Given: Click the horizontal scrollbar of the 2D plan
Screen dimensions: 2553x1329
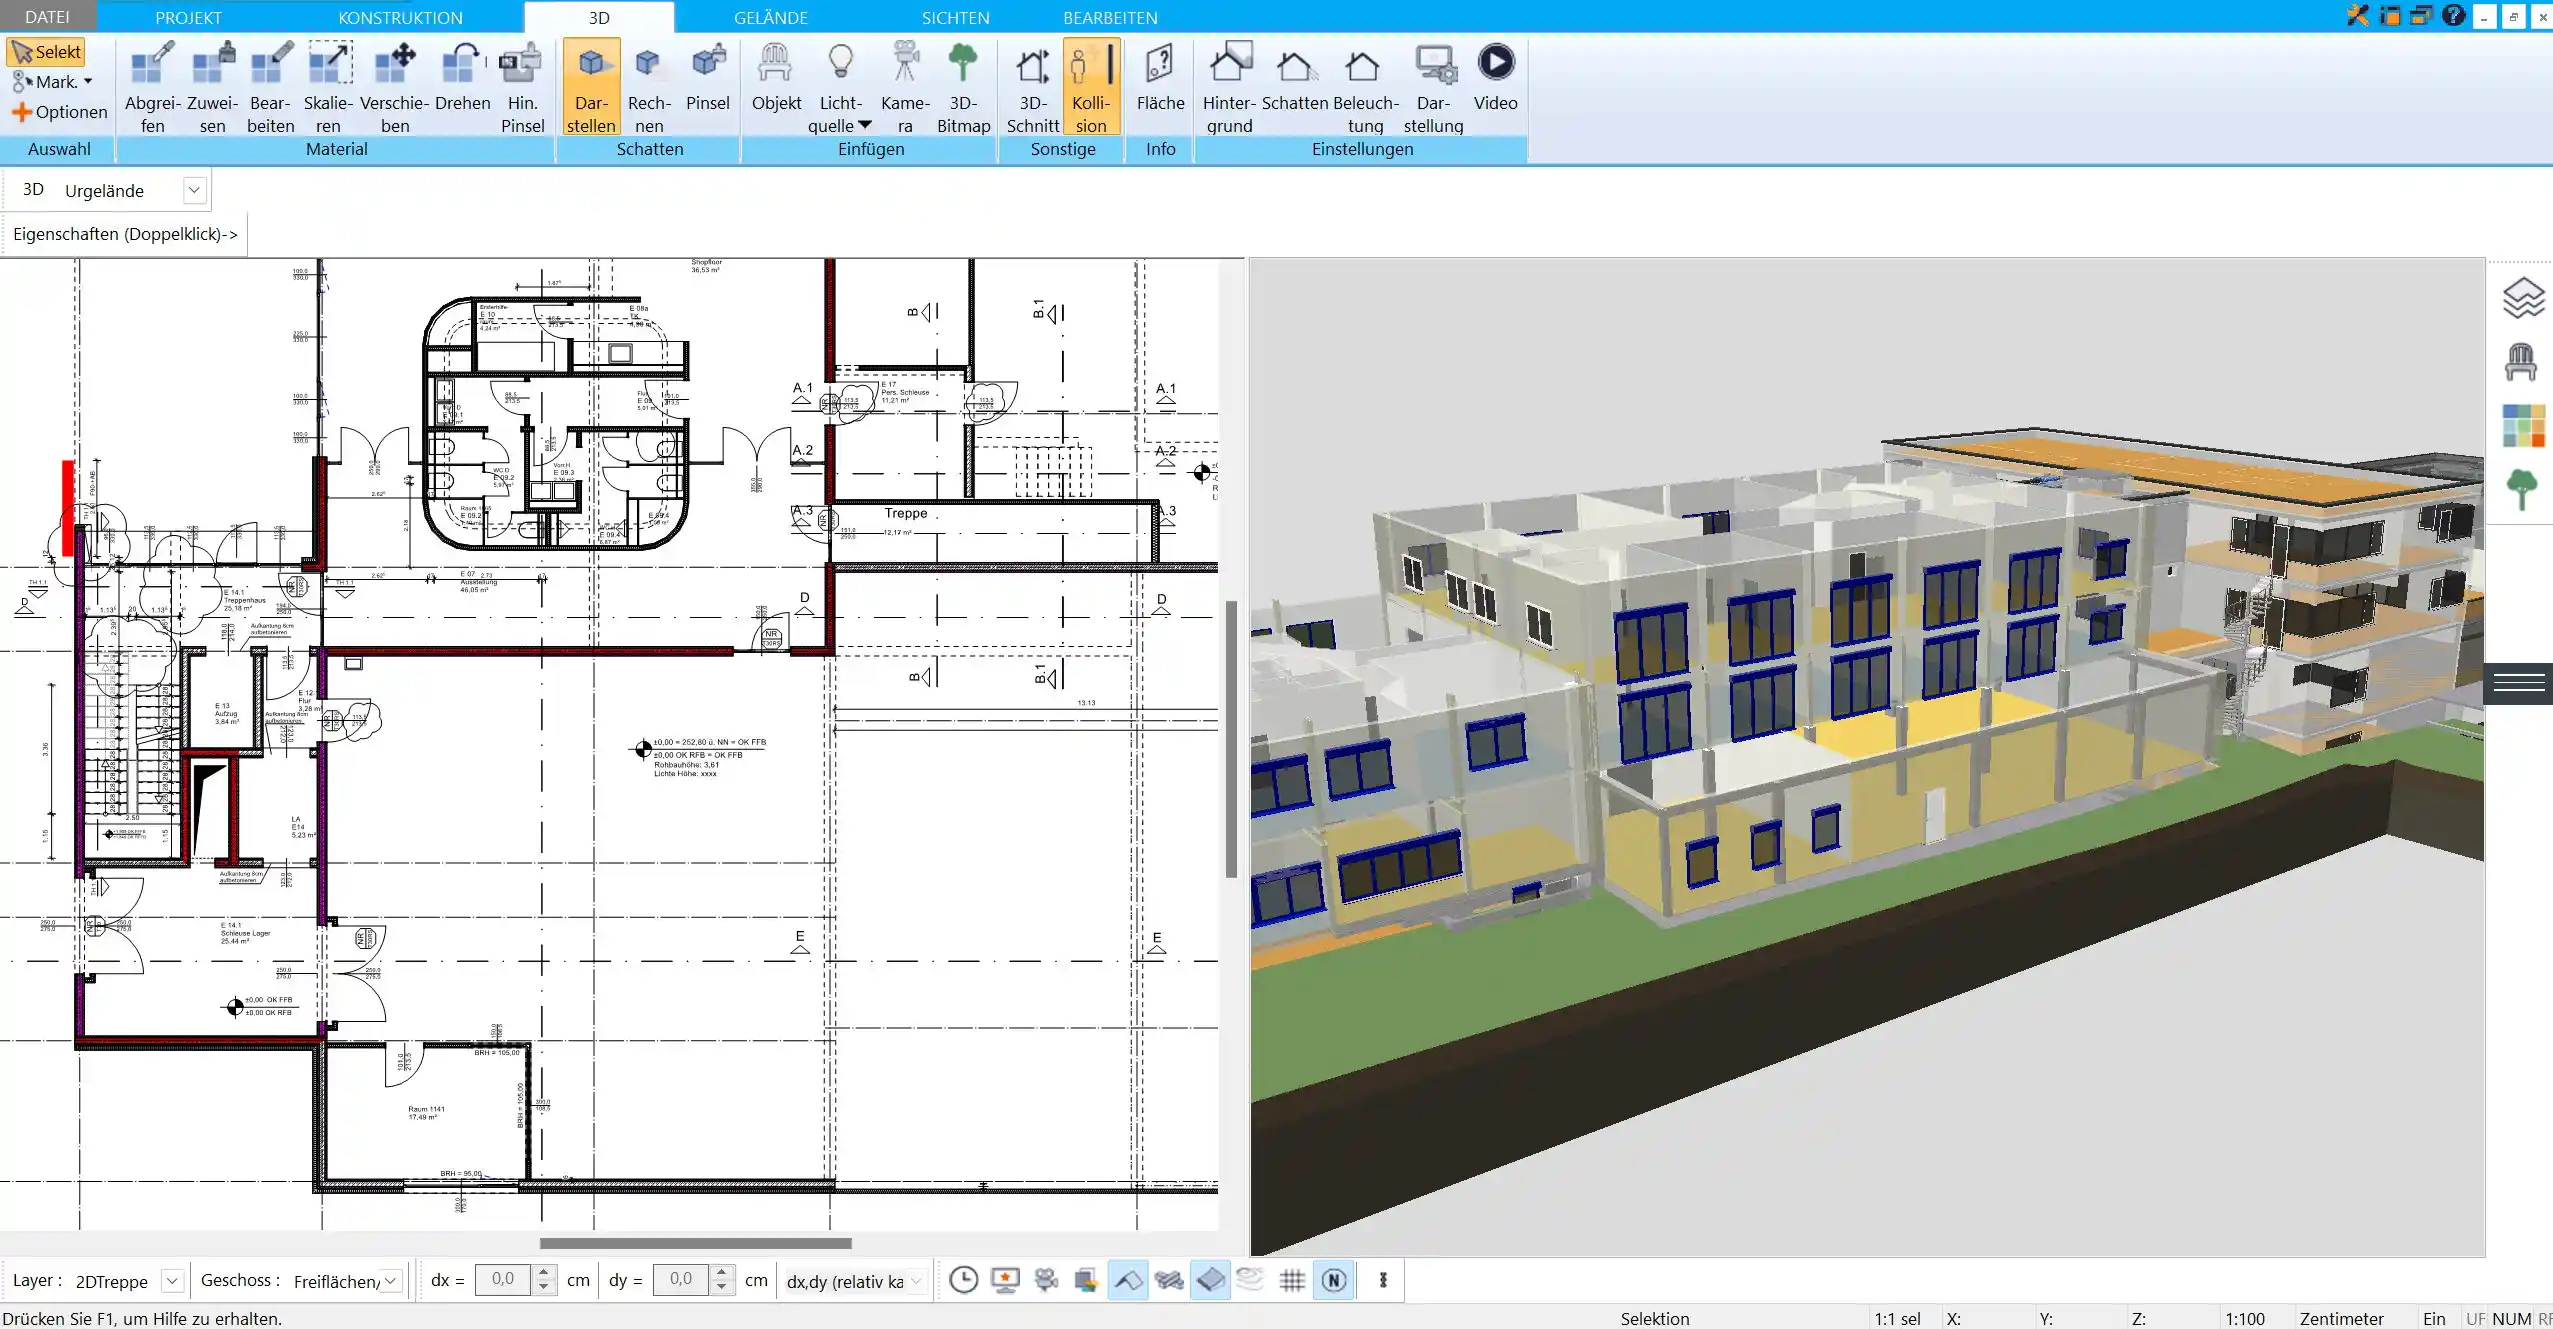Looking at the screenshot, I should click(696, 1243).
